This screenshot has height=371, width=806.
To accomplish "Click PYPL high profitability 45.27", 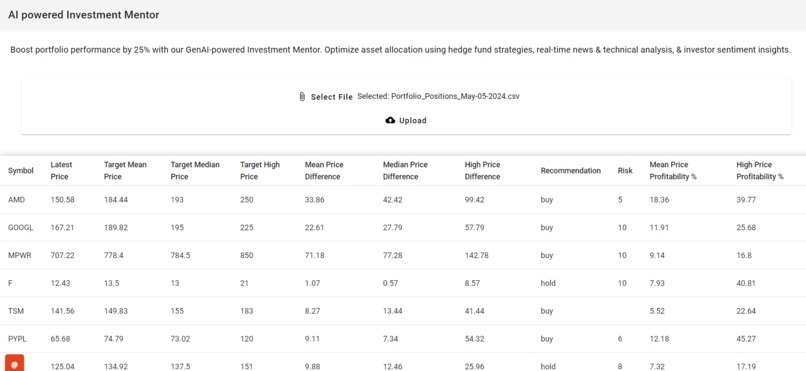I will pyautogui.click(x=746, y=339).
